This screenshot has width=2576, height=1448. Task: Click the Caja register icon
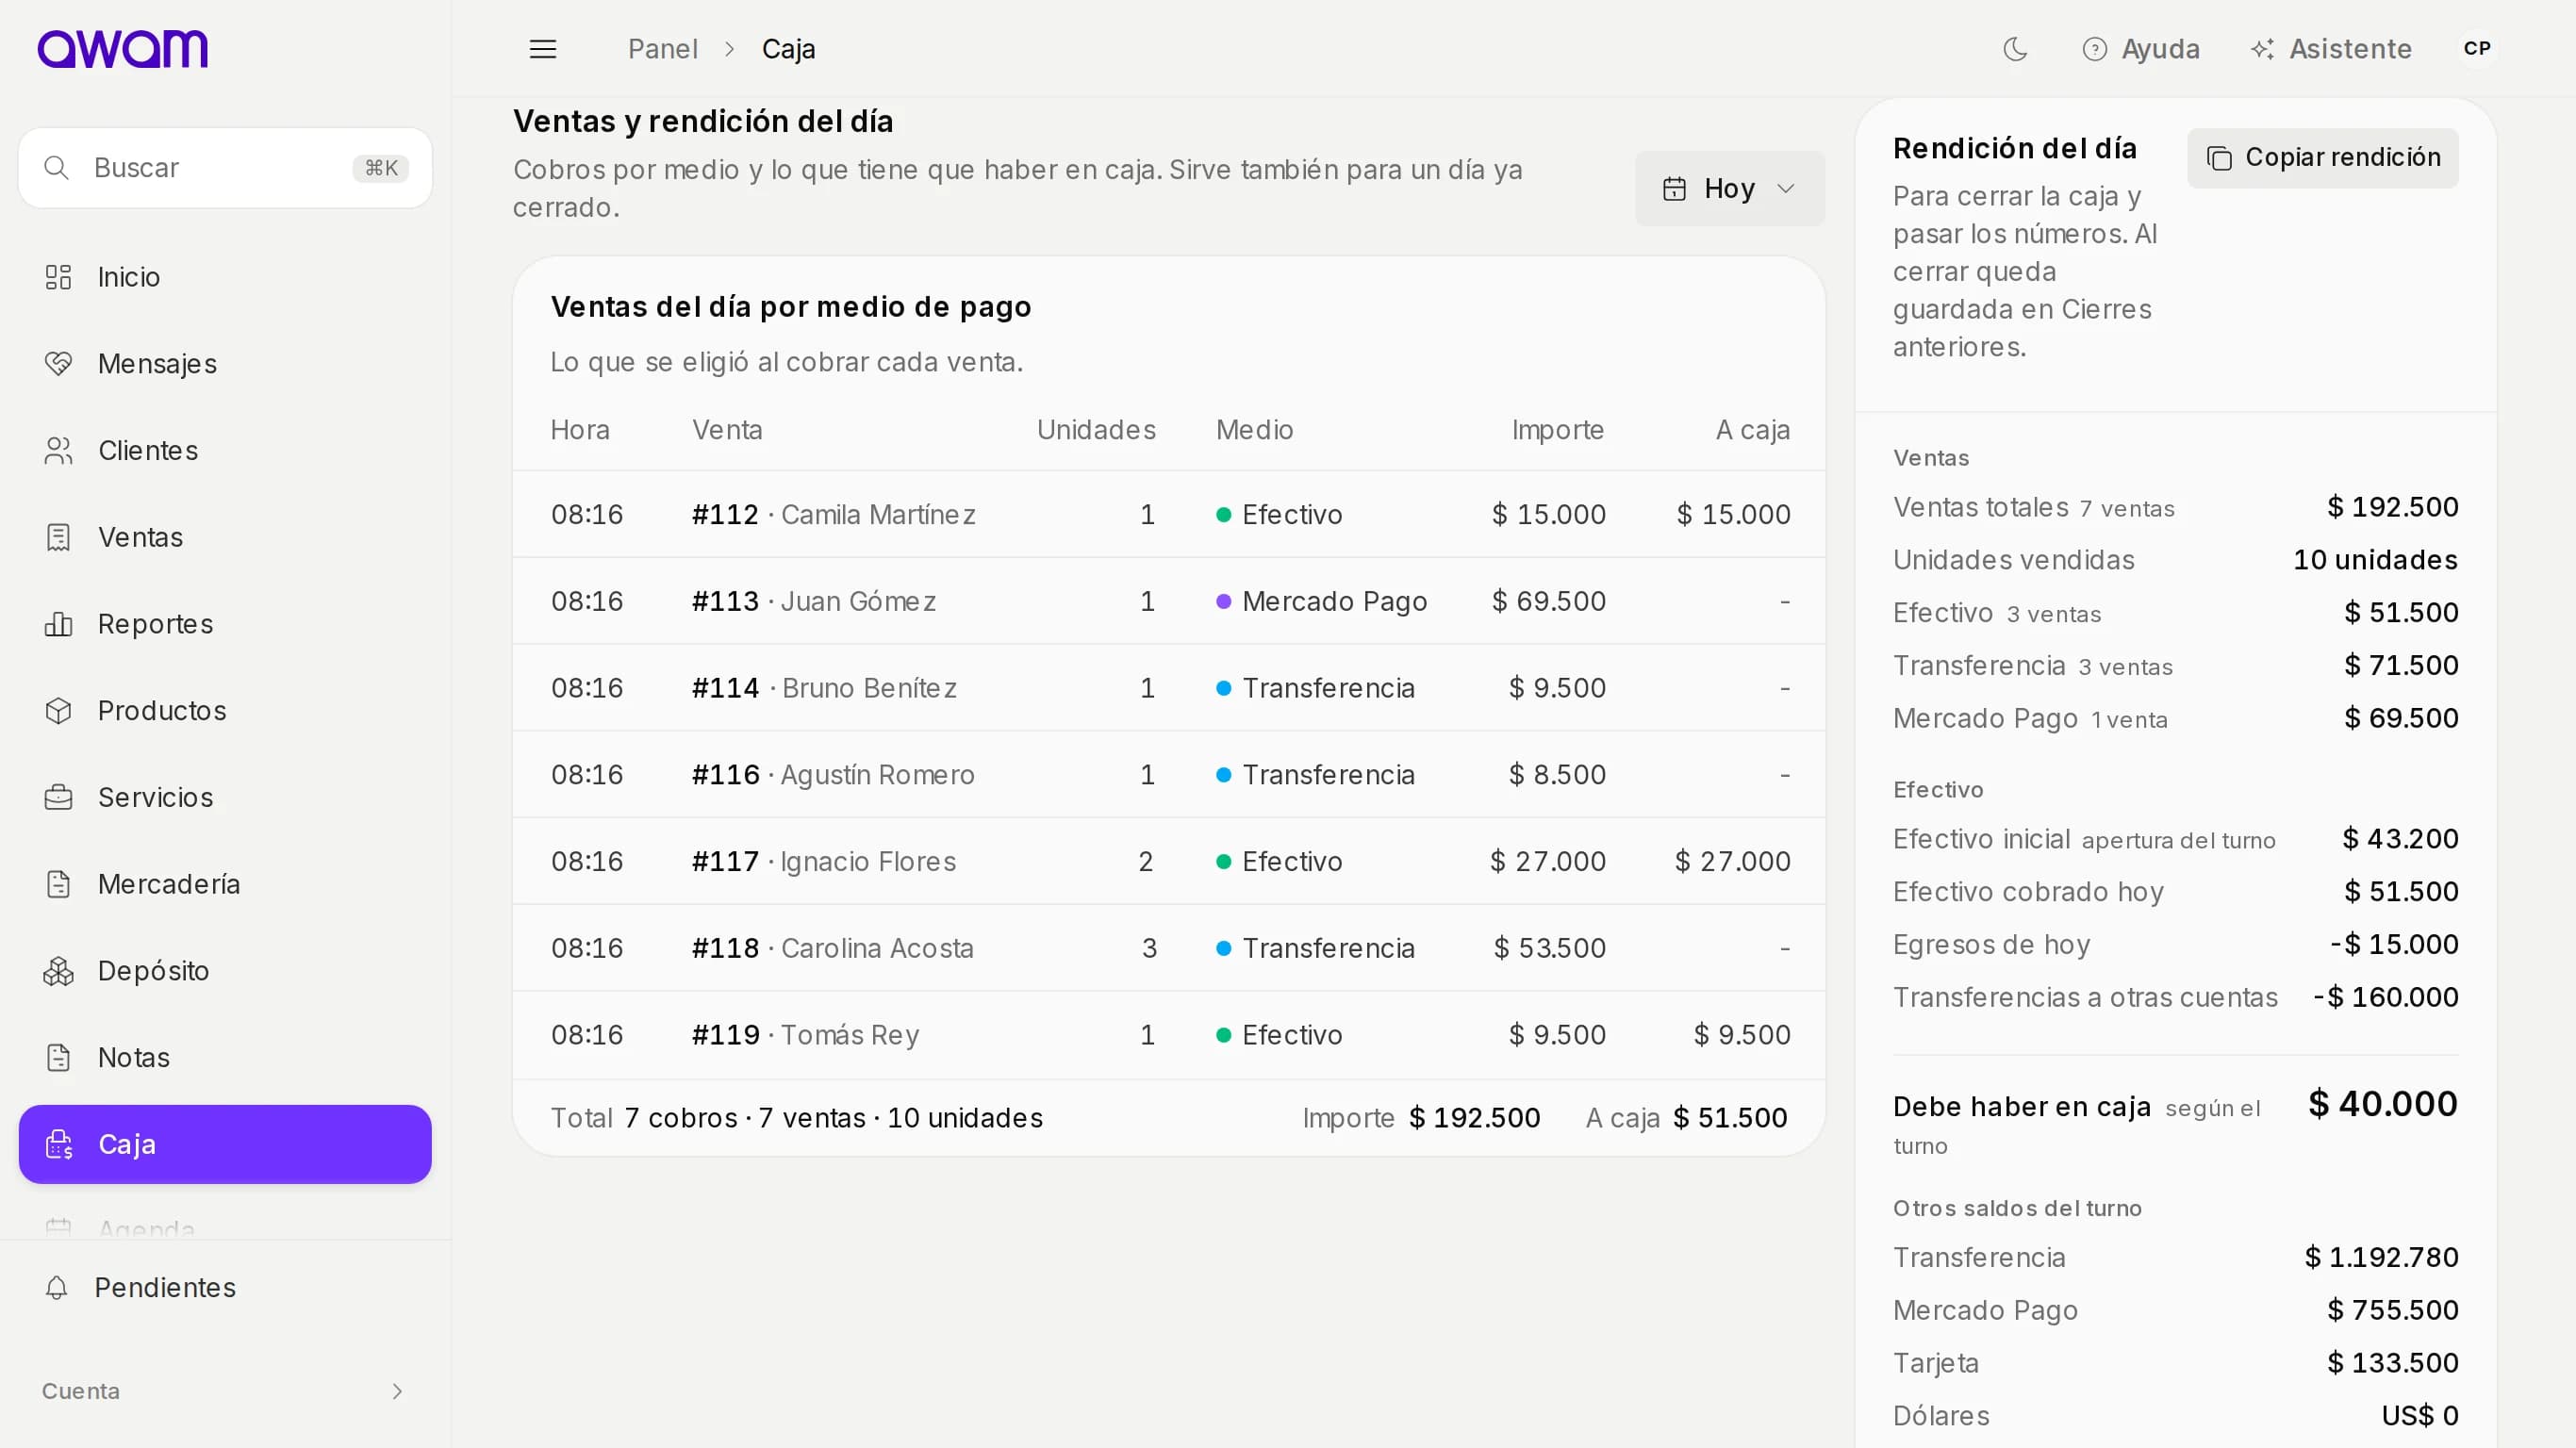click(x=59, y=1144)
